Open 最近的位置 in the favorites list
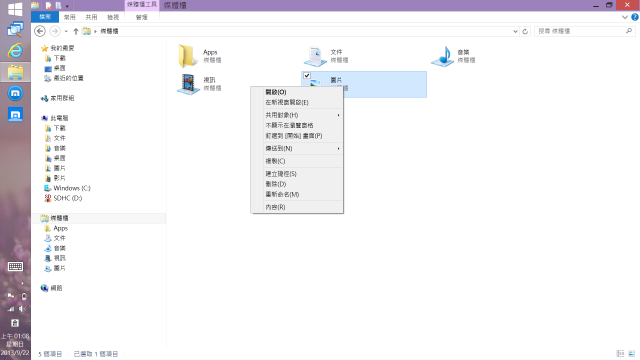 pos(64,78)
